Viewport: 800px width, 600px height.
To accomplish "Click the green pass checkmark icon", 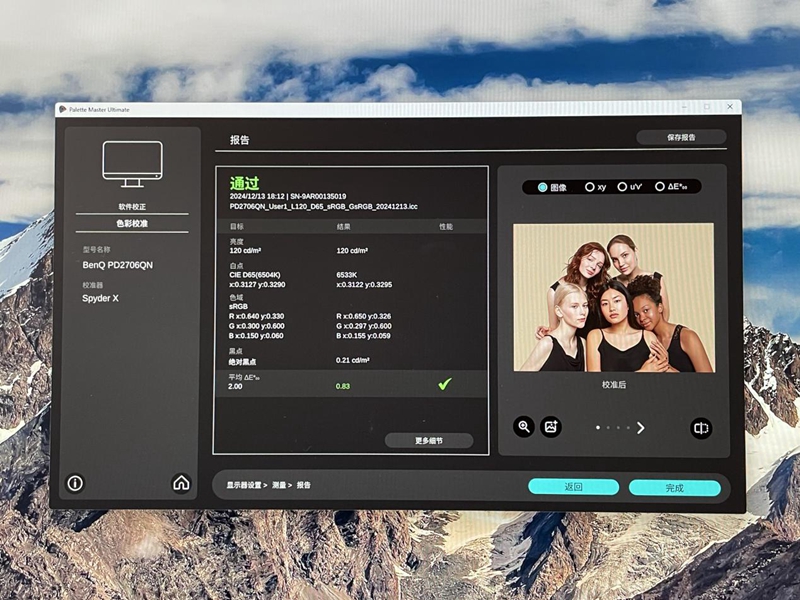I will pyautogui.click(x=444, y=384).
